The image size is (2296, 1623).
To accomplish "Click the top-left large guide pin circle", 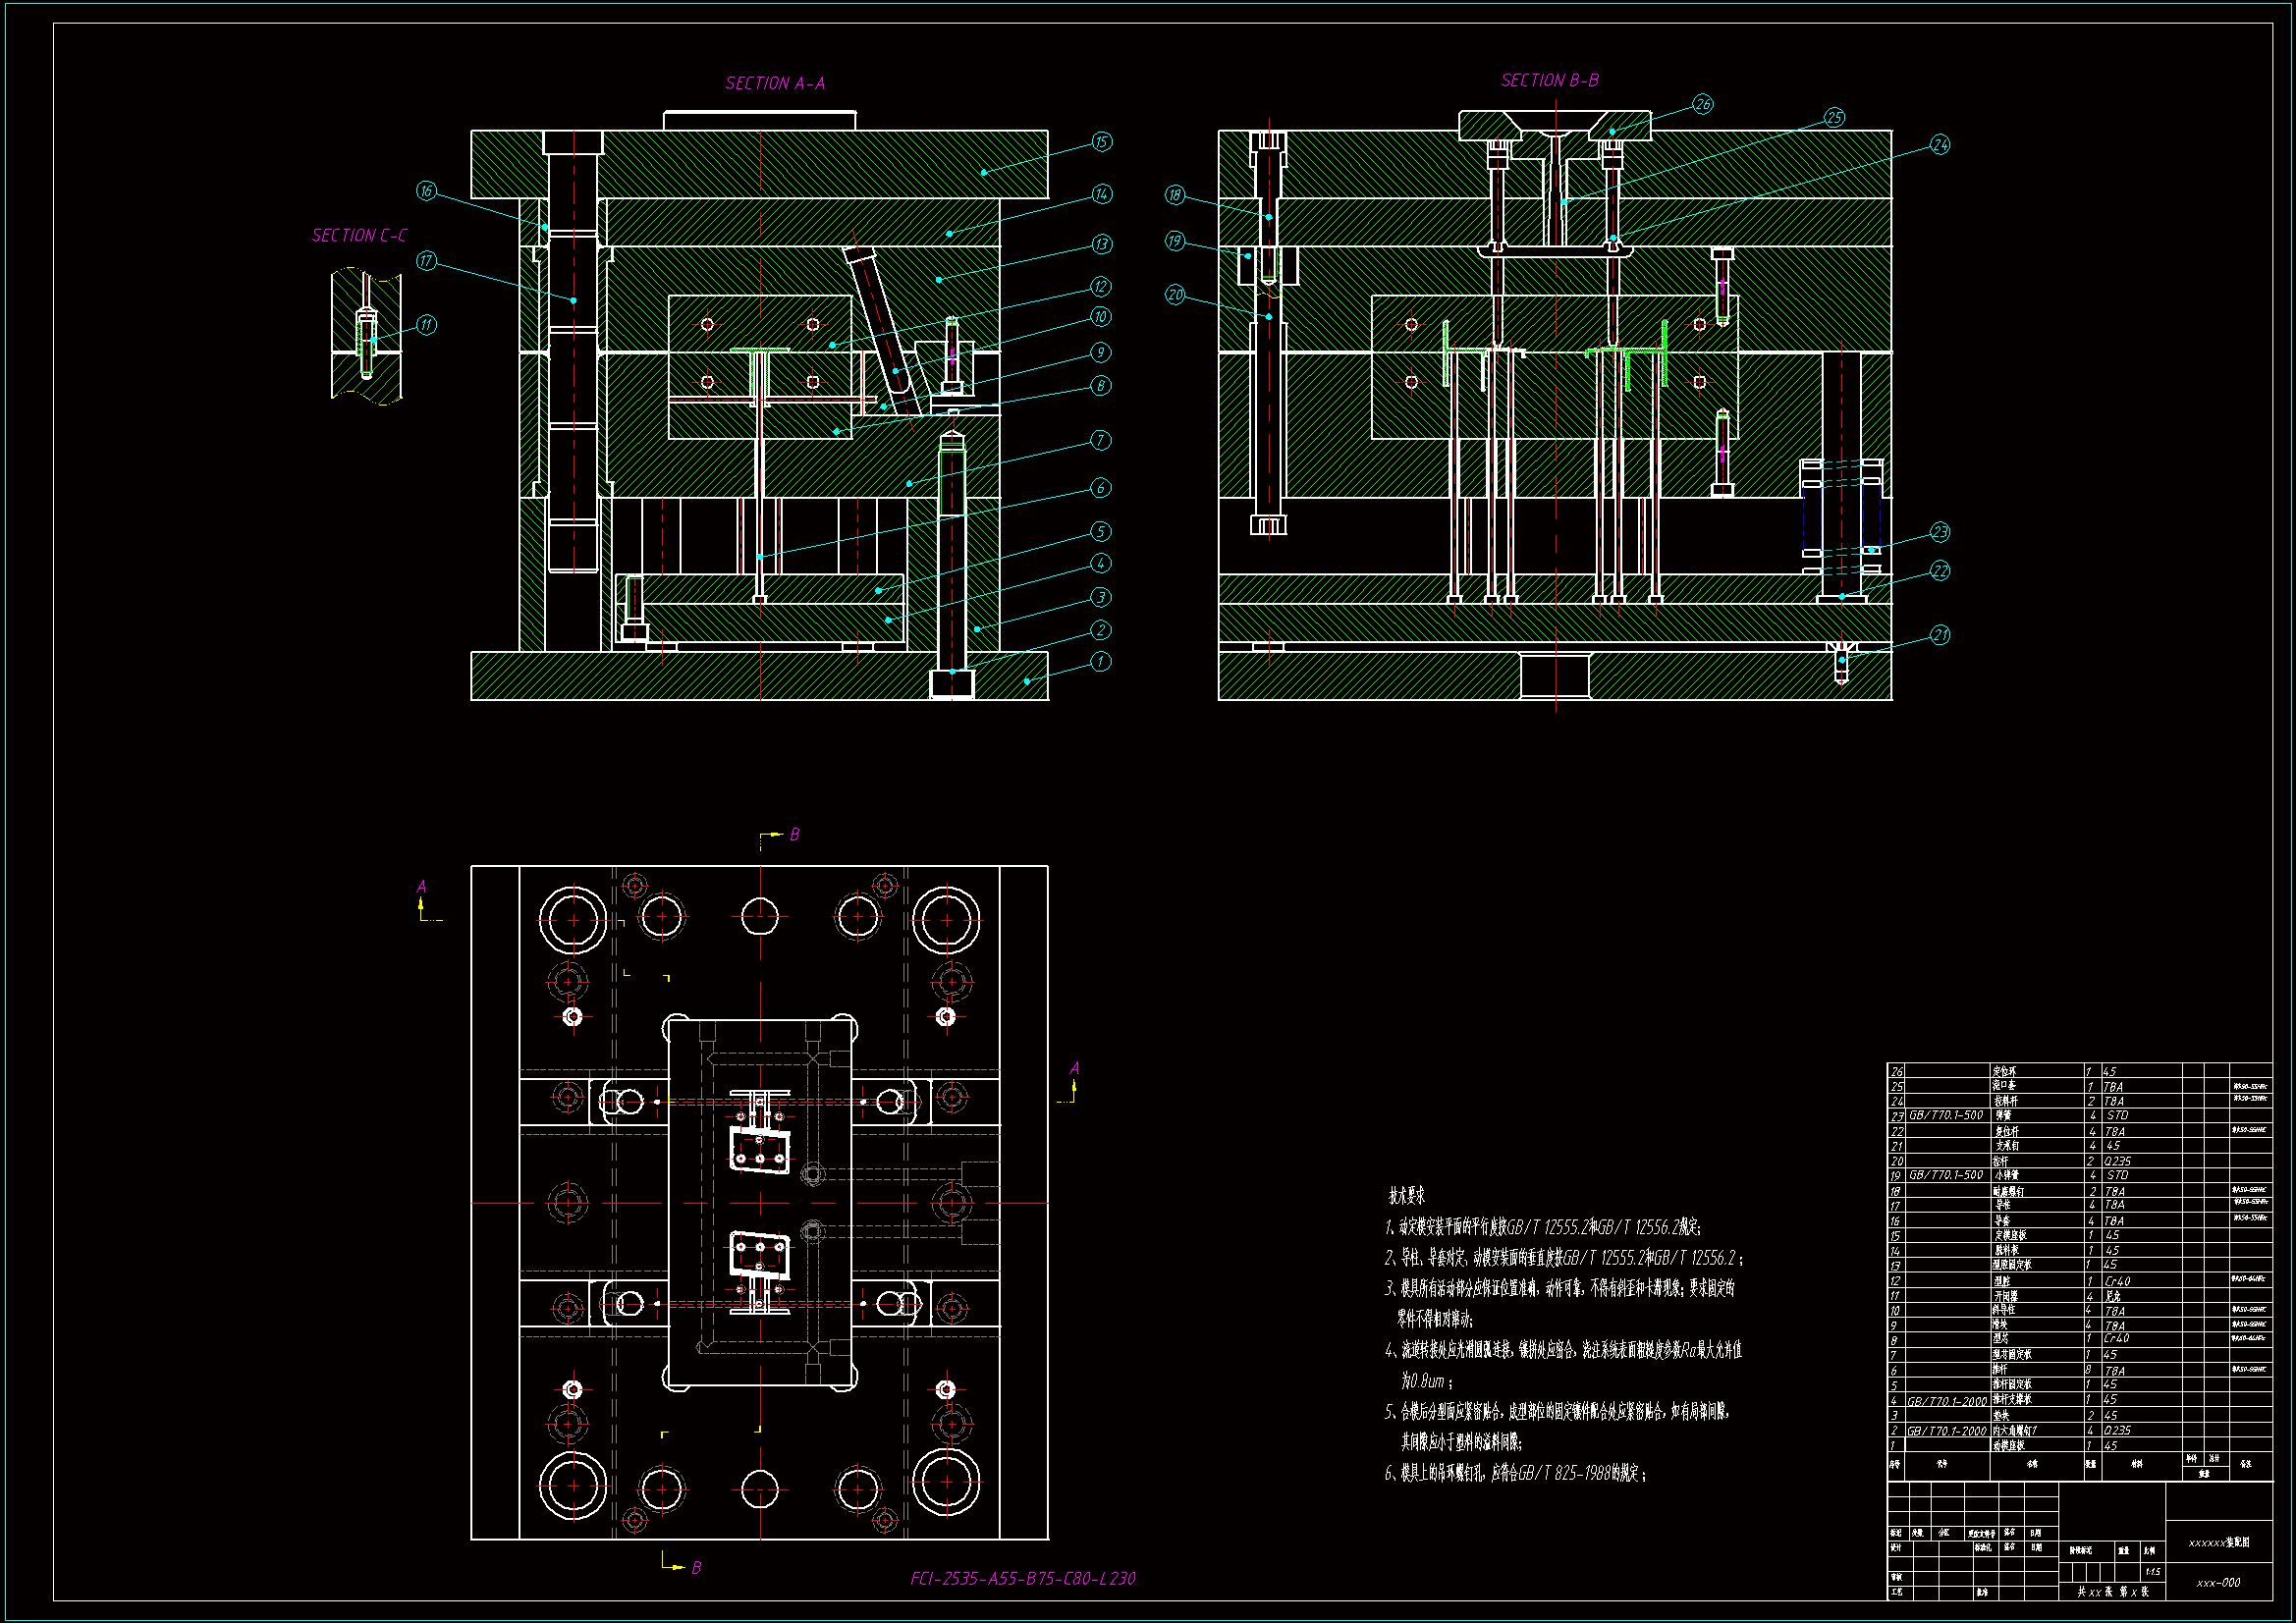I will pyautogui.click(x=573, y=920).
